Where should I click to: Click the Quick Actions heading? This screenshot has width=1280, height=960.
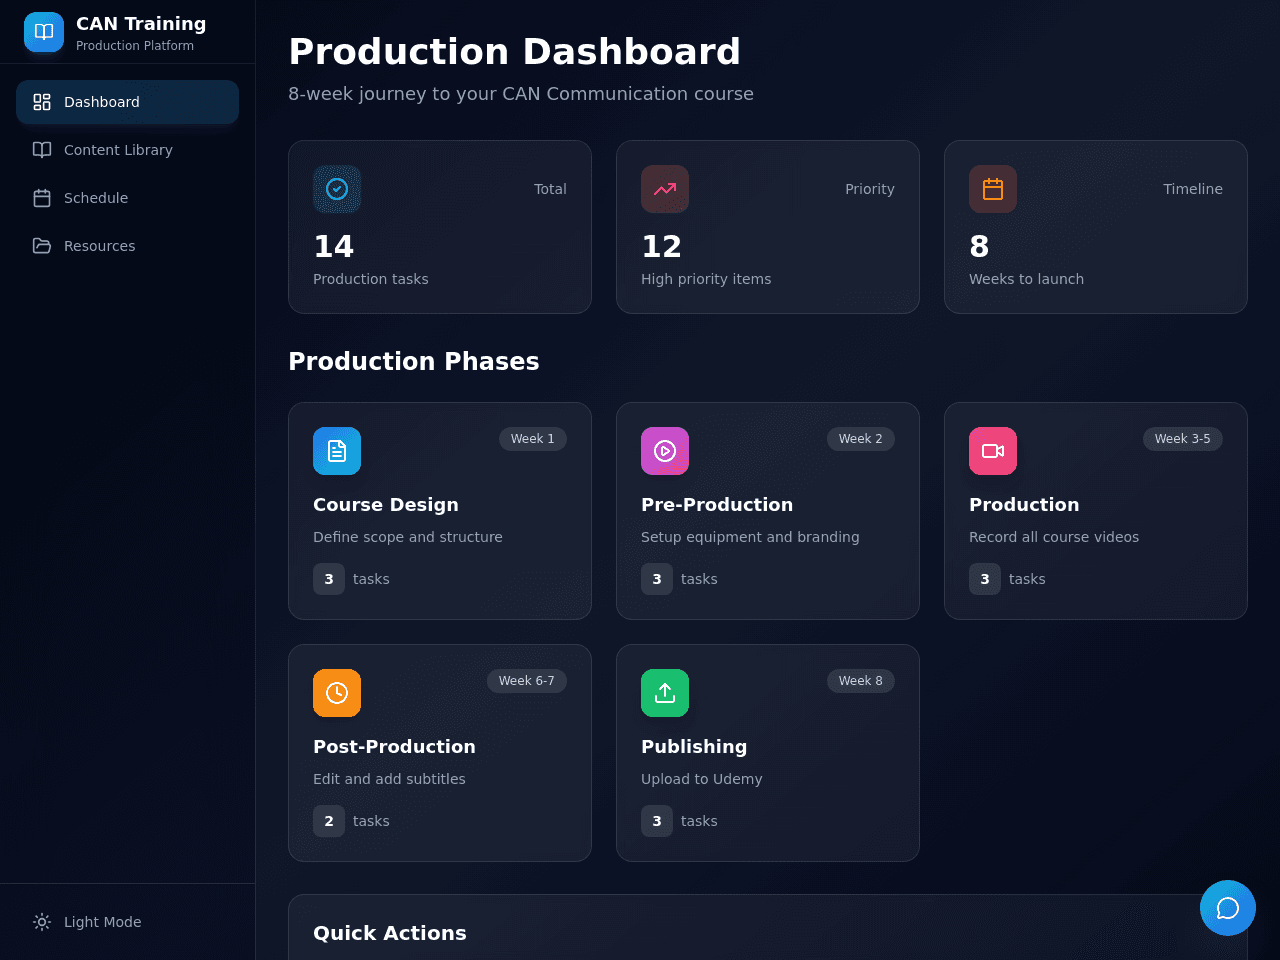pos(390,933)
